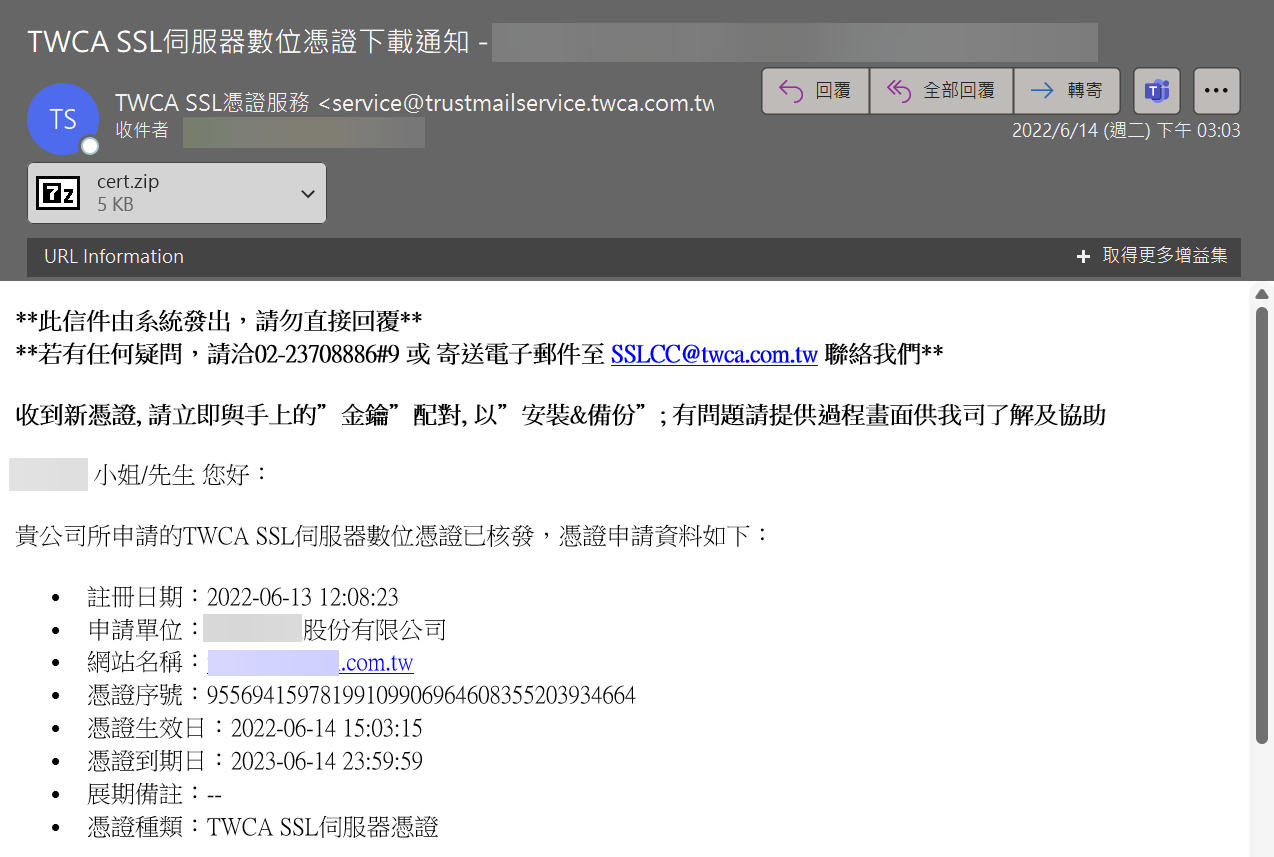Click the phone number 02-23708886#9 text
The image size is (1274, 857).
point(327,355)
